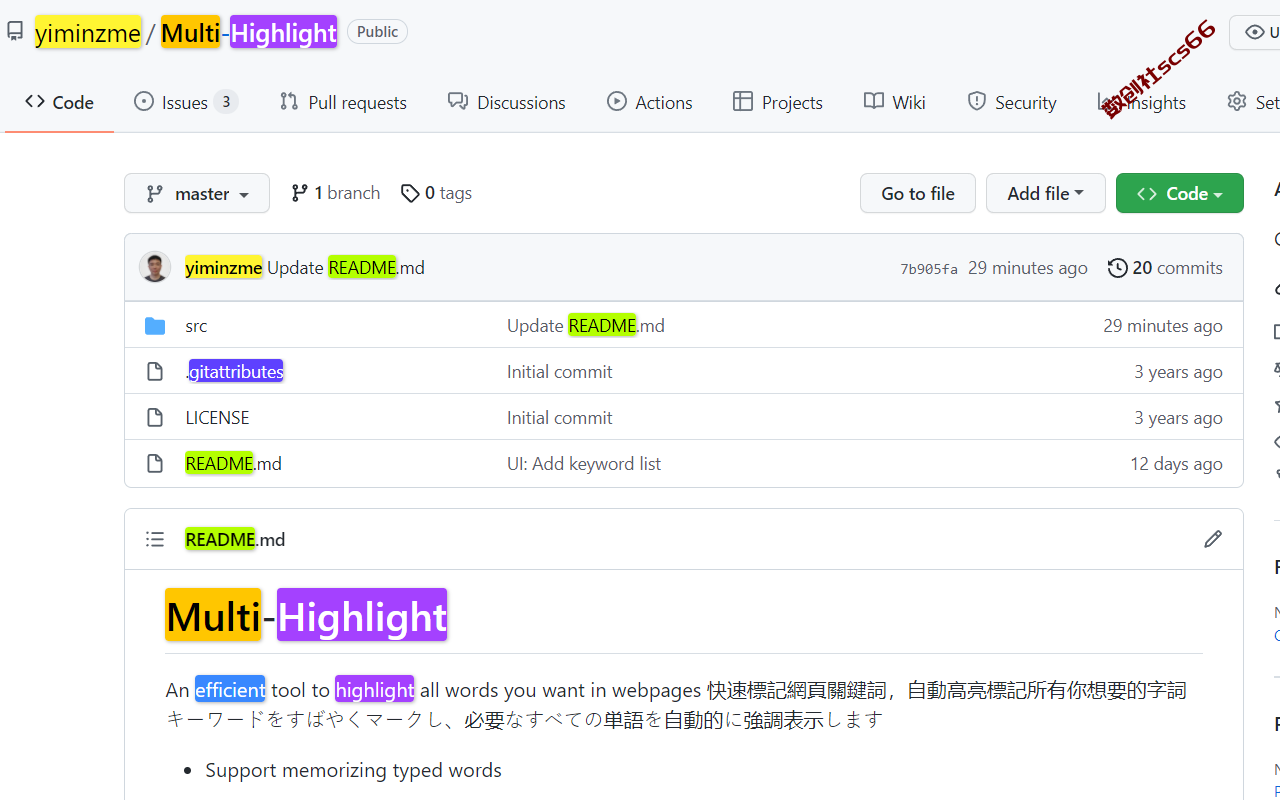
Task: Click 'Support memorizing typed words' bullet
Action: click(353, 770)
